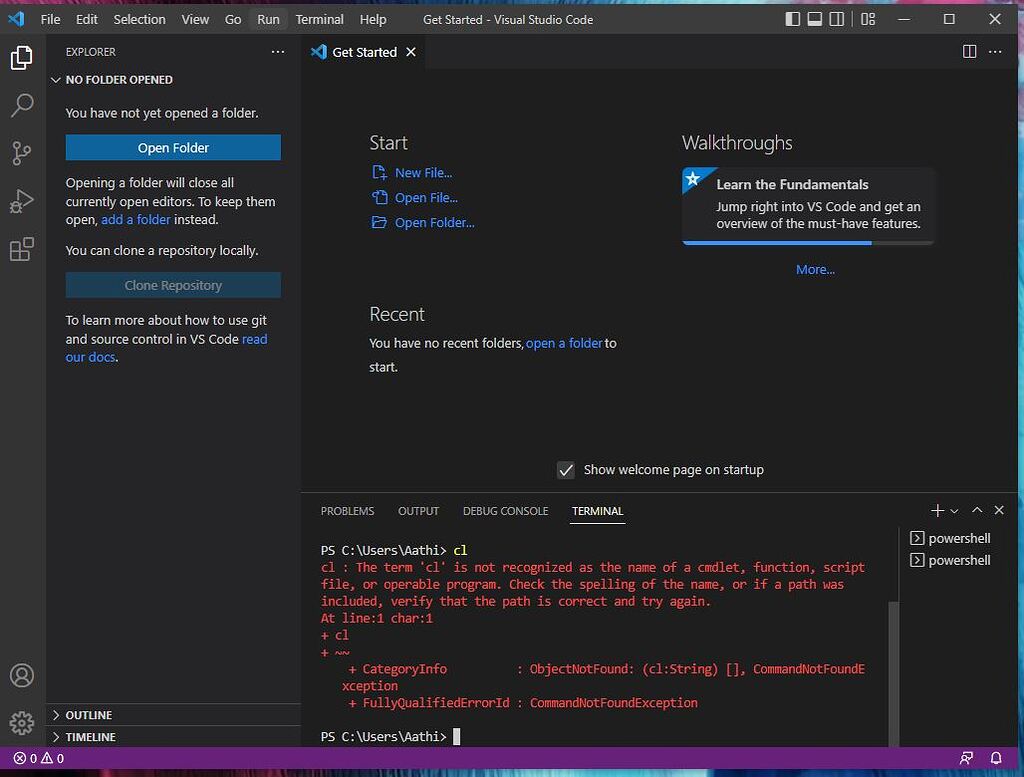Switch to the OUTPUT panel tab
The image size is (1024, 777).
point(419,511)
